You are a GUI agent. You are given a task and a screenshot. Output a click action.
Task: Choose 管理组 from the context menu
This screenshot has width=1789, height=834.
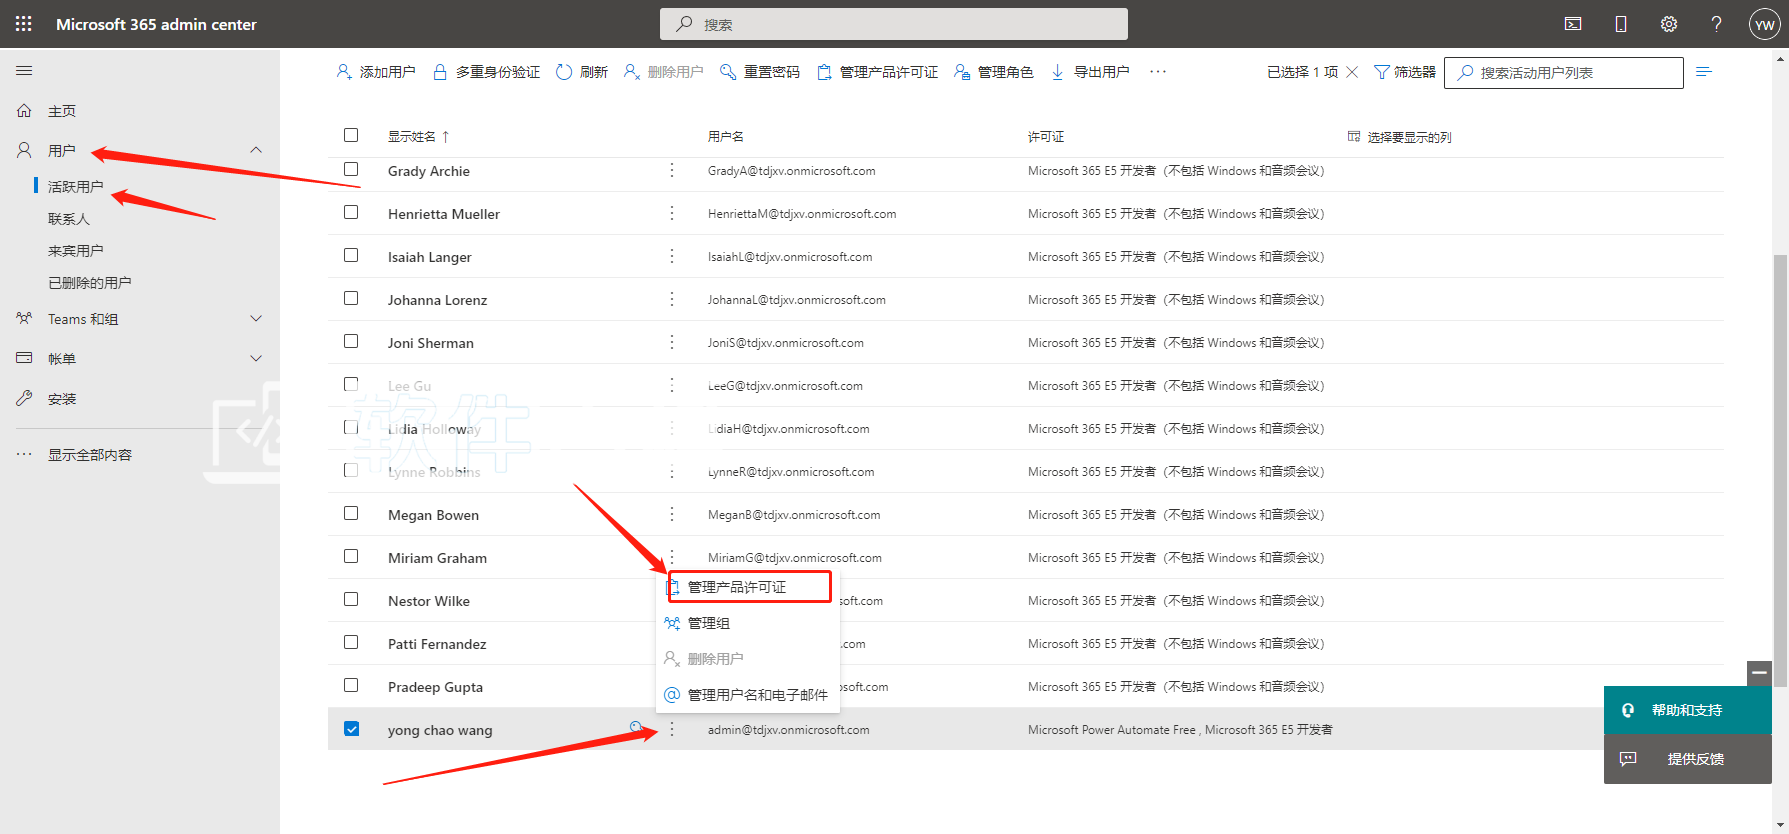[x=709, y=623]
